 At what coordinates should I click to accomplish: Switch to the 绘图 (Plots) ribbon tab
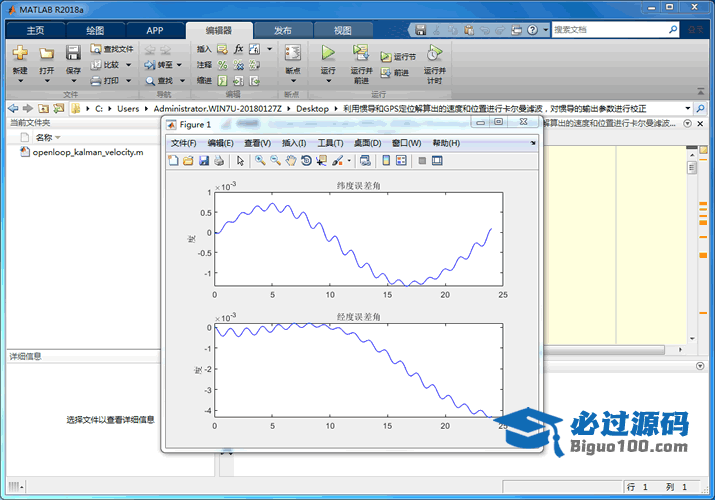95,30
